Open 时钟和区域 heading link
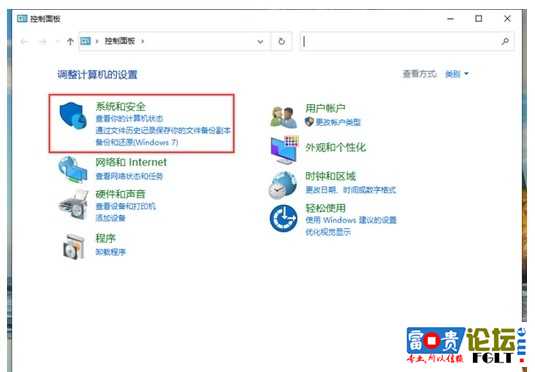 [x=330, y=176]
